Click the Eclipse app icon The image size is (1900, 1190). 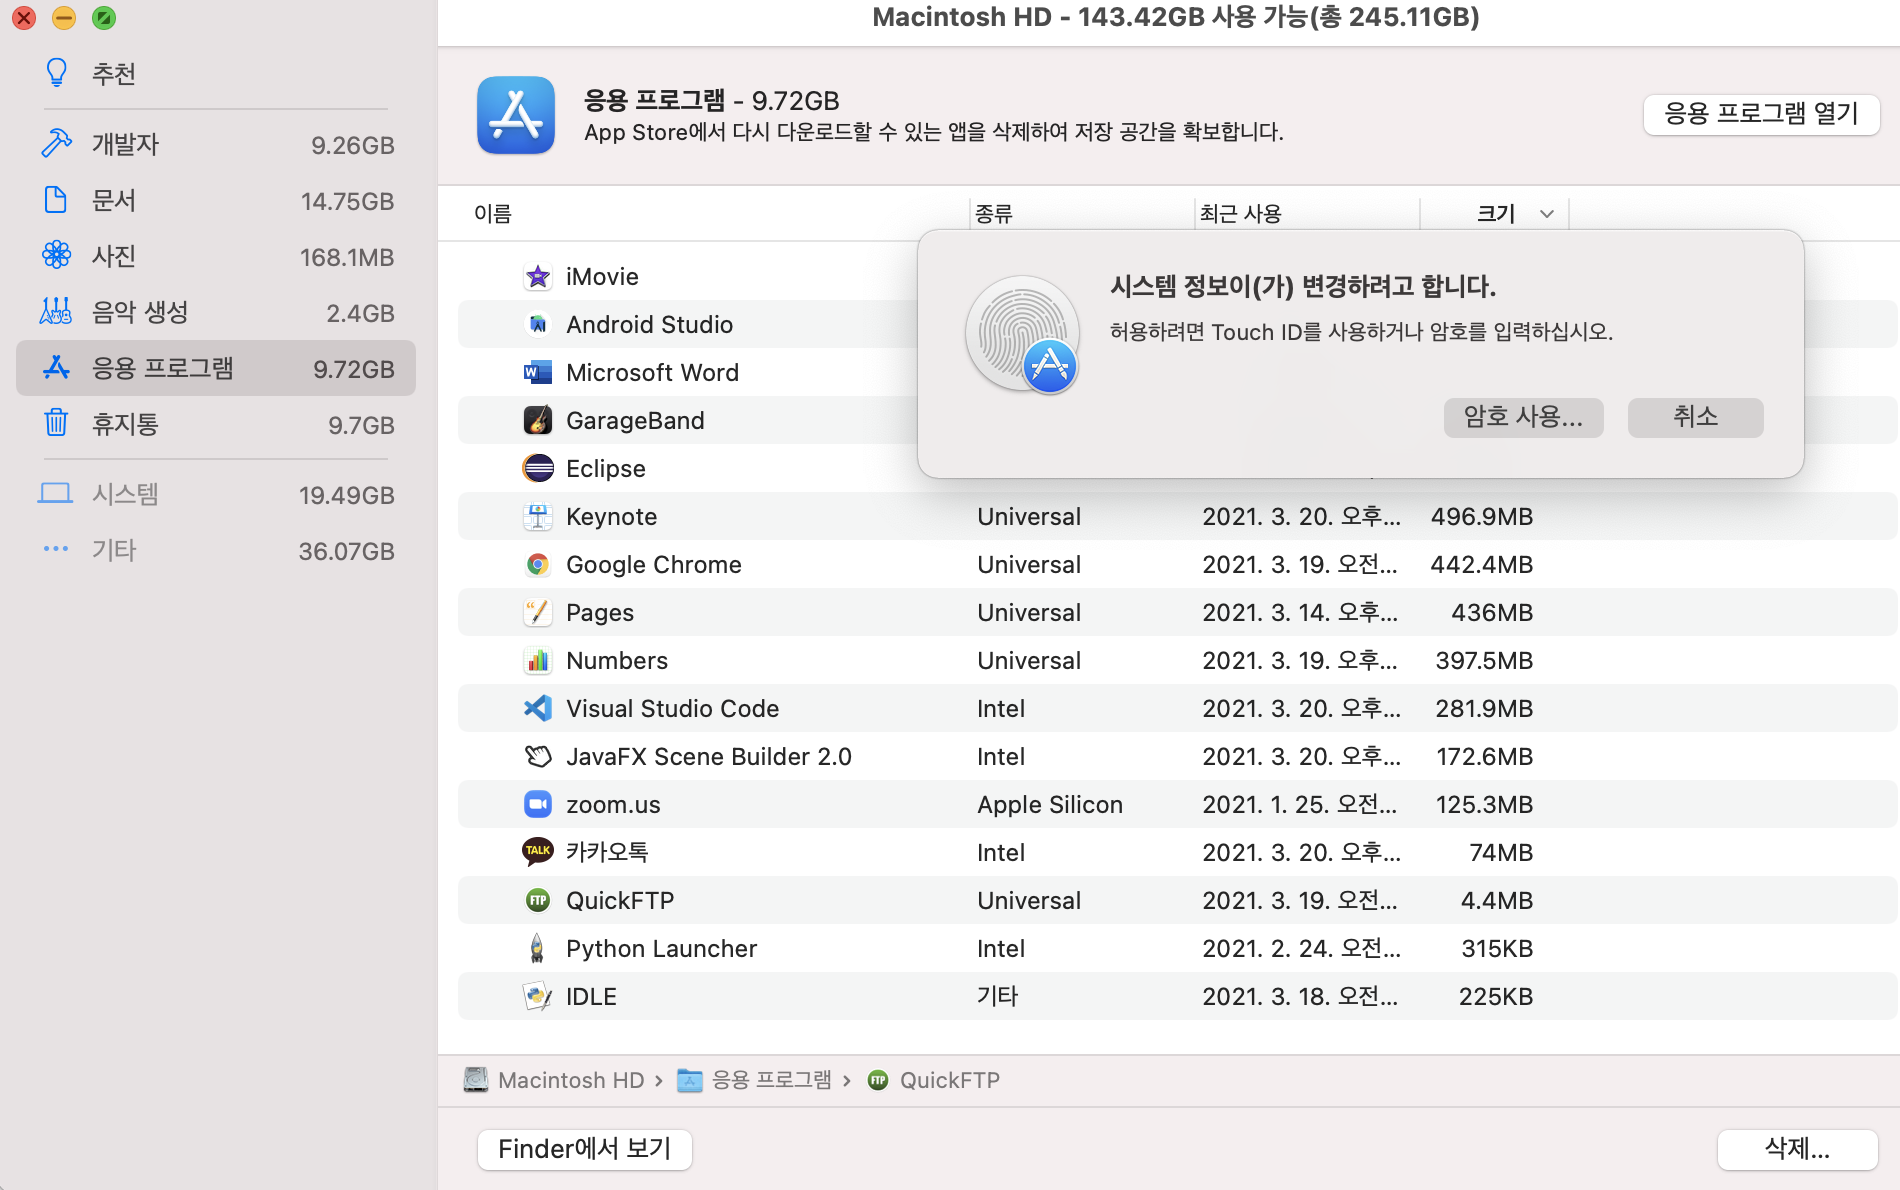point(538,469)
